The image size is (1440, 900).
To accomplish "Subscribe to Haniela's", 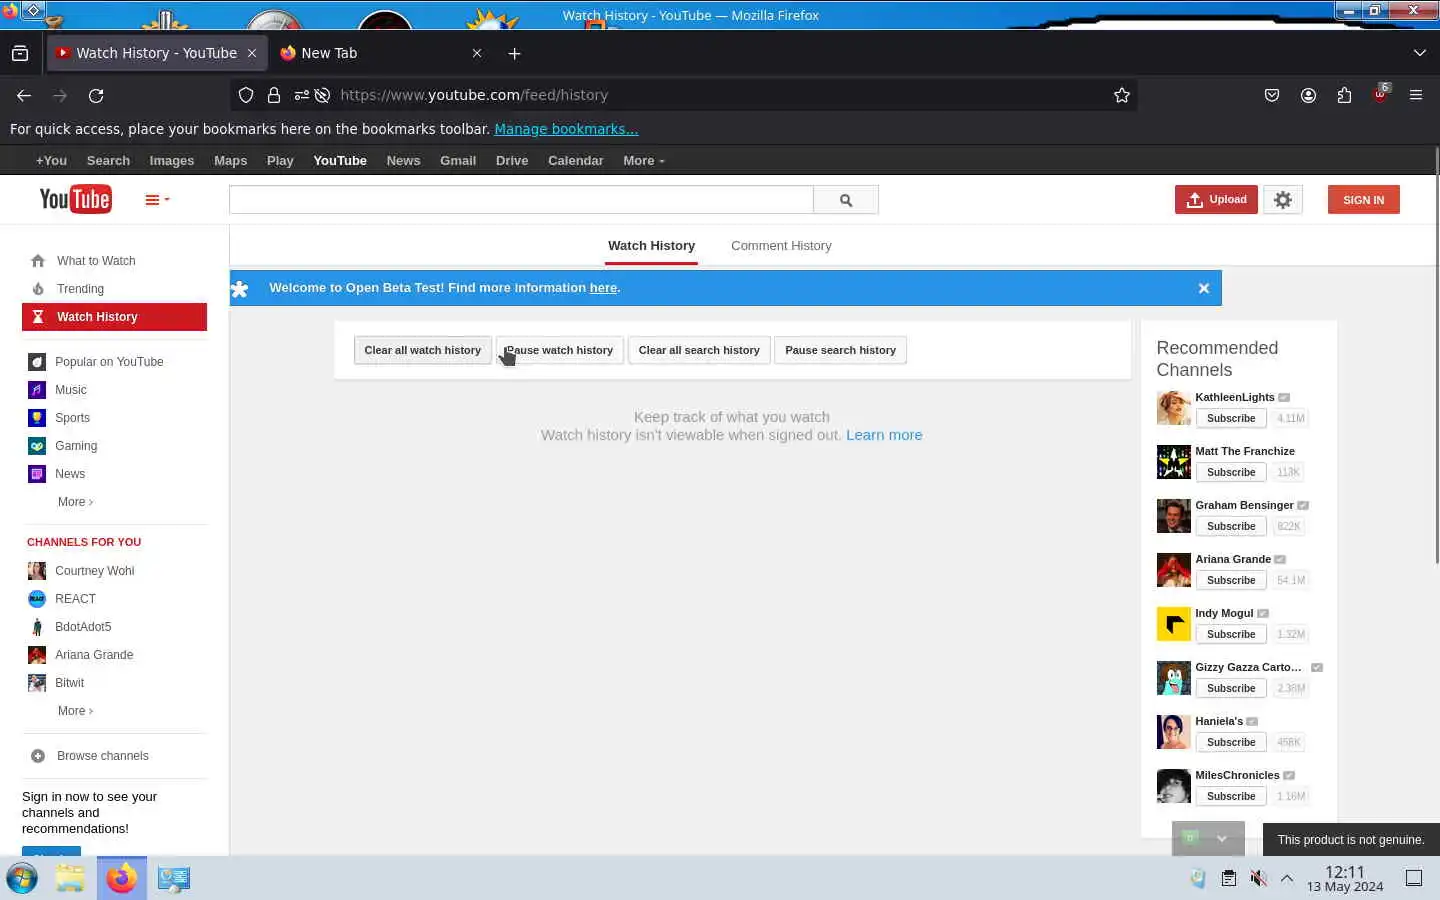I will click(1231, 742).
